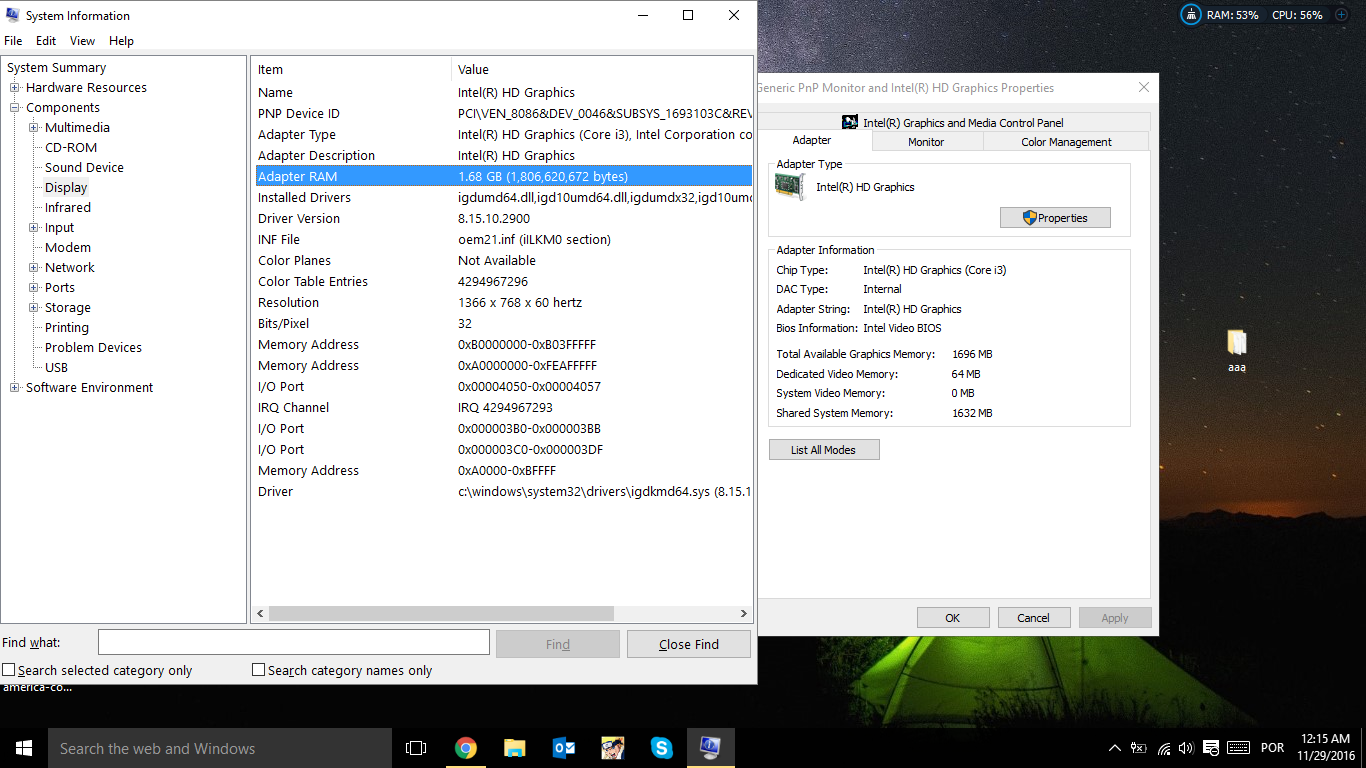
Task: Select Sound Device in the tree
Action: (x=84, y=168)
